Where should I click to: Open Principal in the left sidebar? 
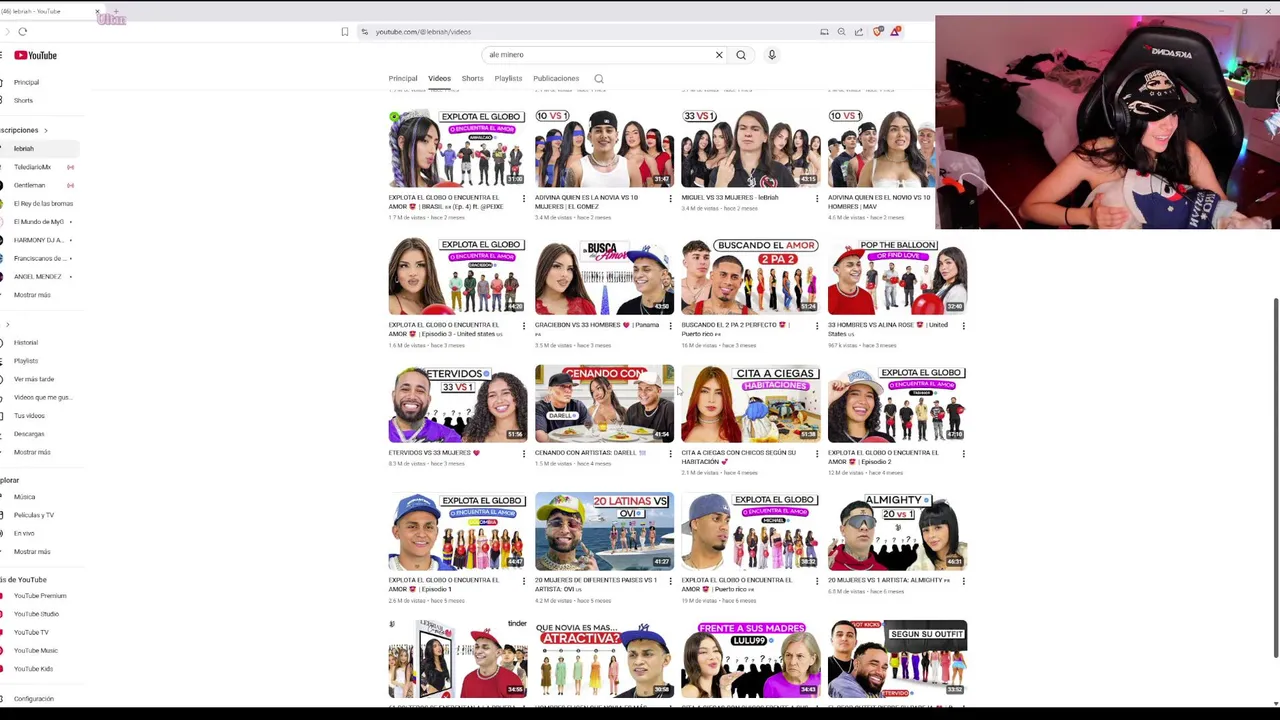pos(26,82)
